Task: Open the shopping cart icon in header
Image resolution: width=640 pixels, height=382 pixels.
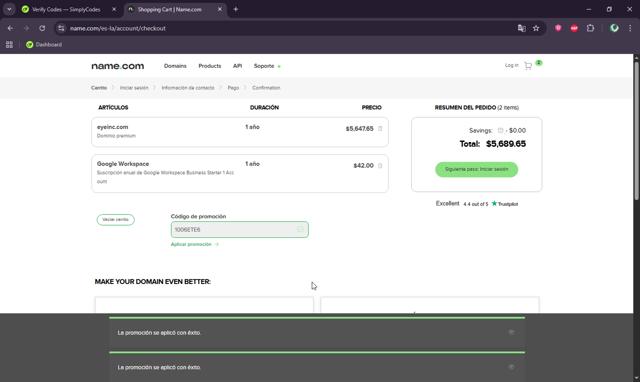Action: point(528,66)
